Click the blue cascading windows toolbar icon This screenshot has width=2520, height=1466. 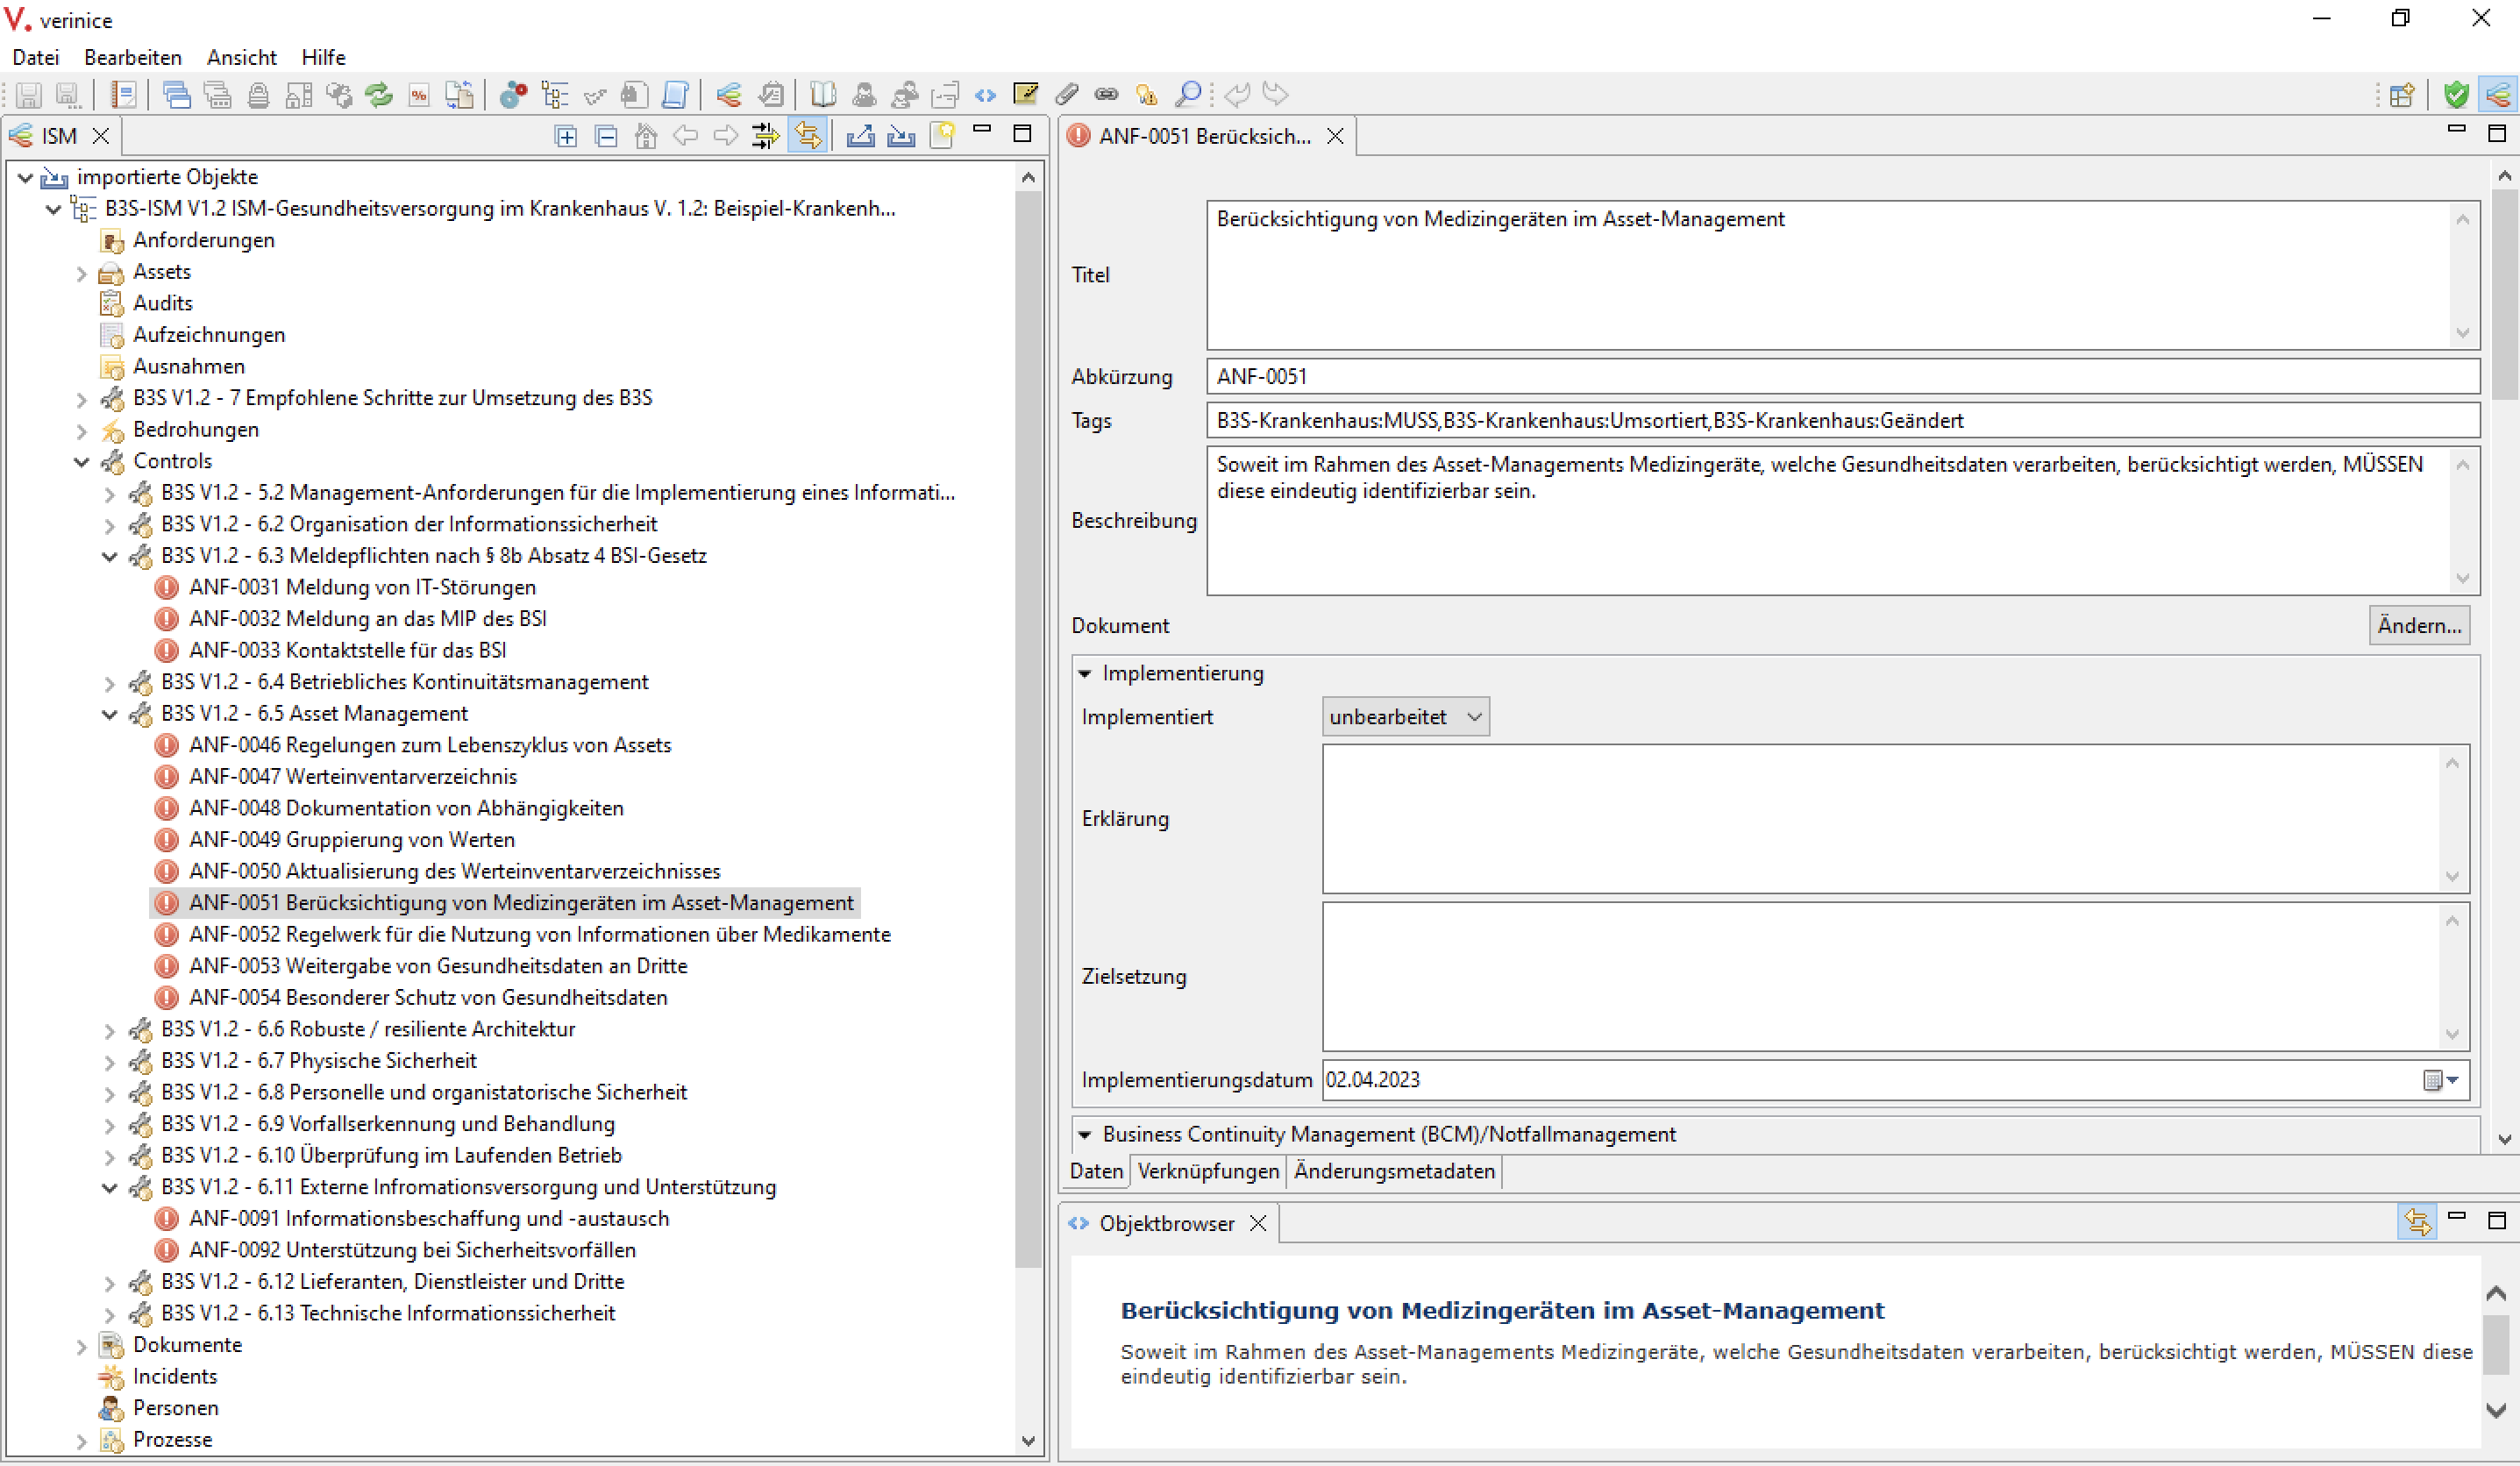coord(177,95)
